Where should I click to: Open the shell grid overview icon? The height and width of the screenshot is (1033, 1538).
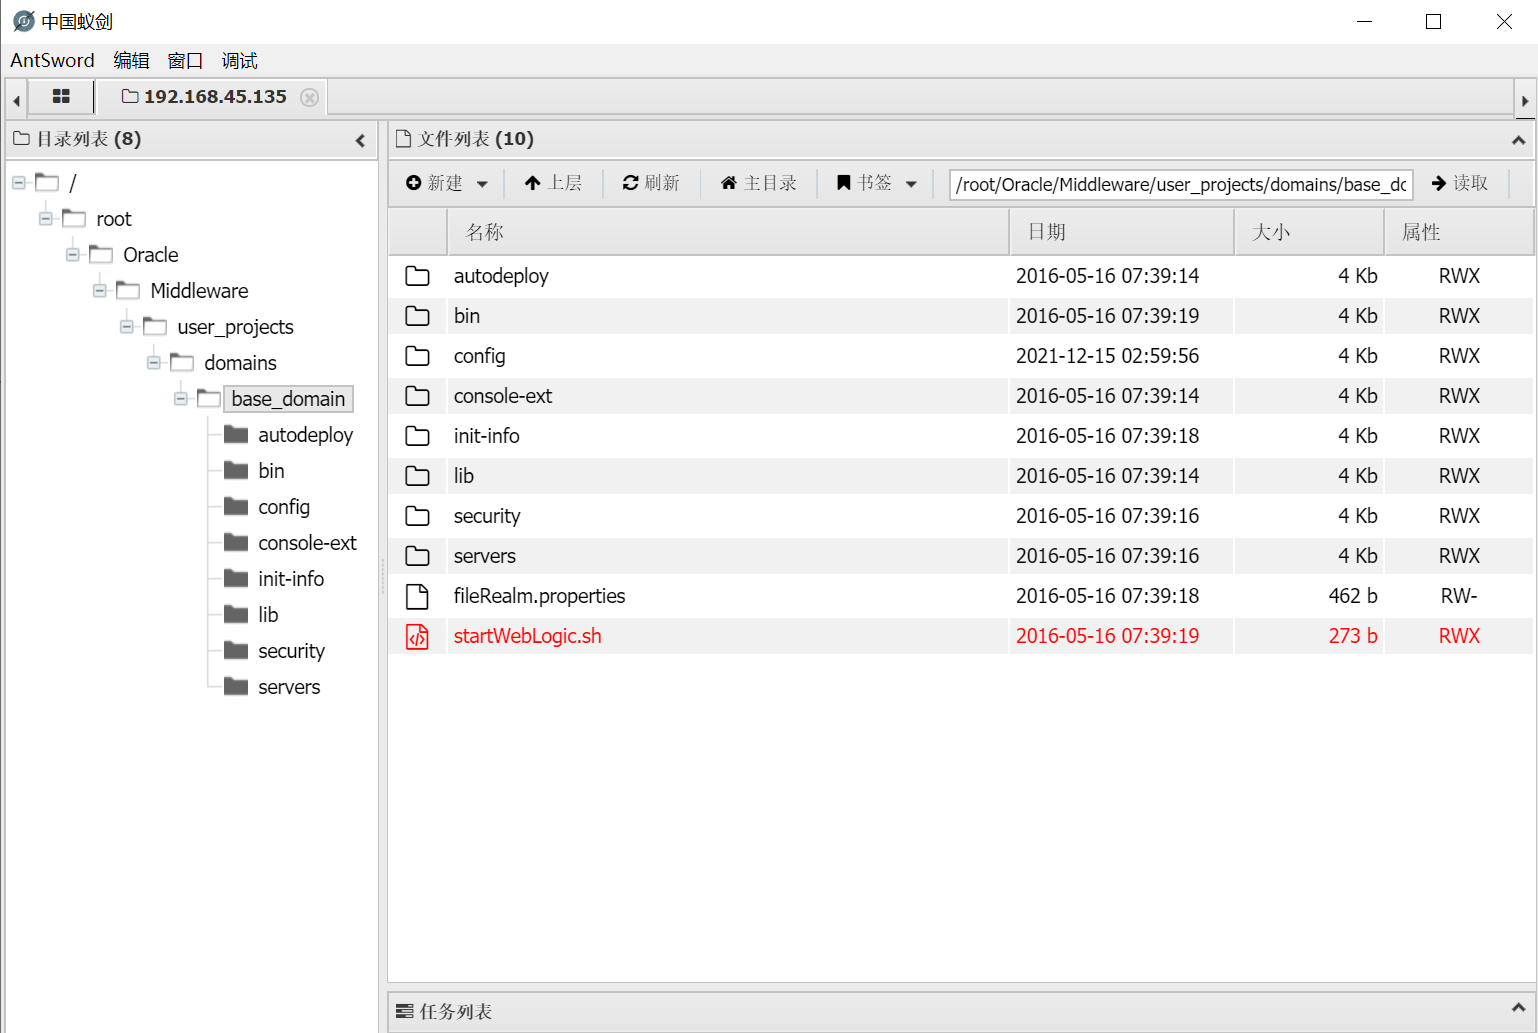61,96
